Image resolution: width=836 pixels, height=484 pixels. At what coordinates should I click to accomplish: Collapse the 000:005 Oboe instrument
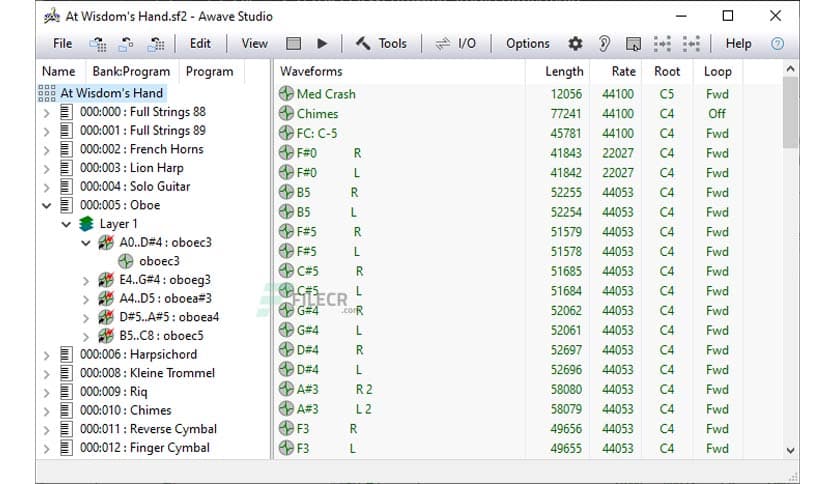click(x=47, y=205)
